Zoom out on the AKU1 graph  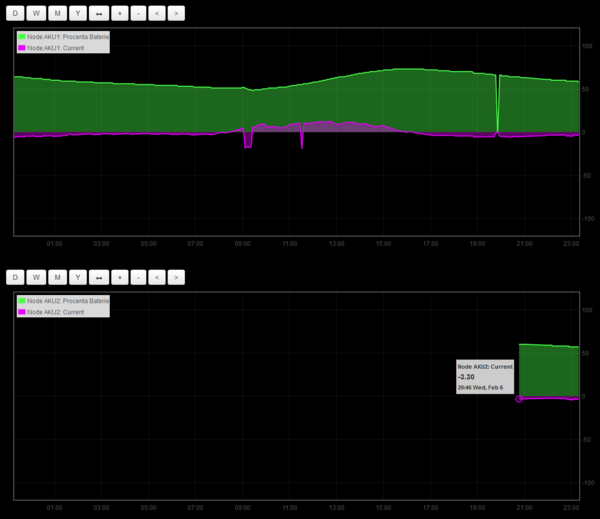(139, 13)
